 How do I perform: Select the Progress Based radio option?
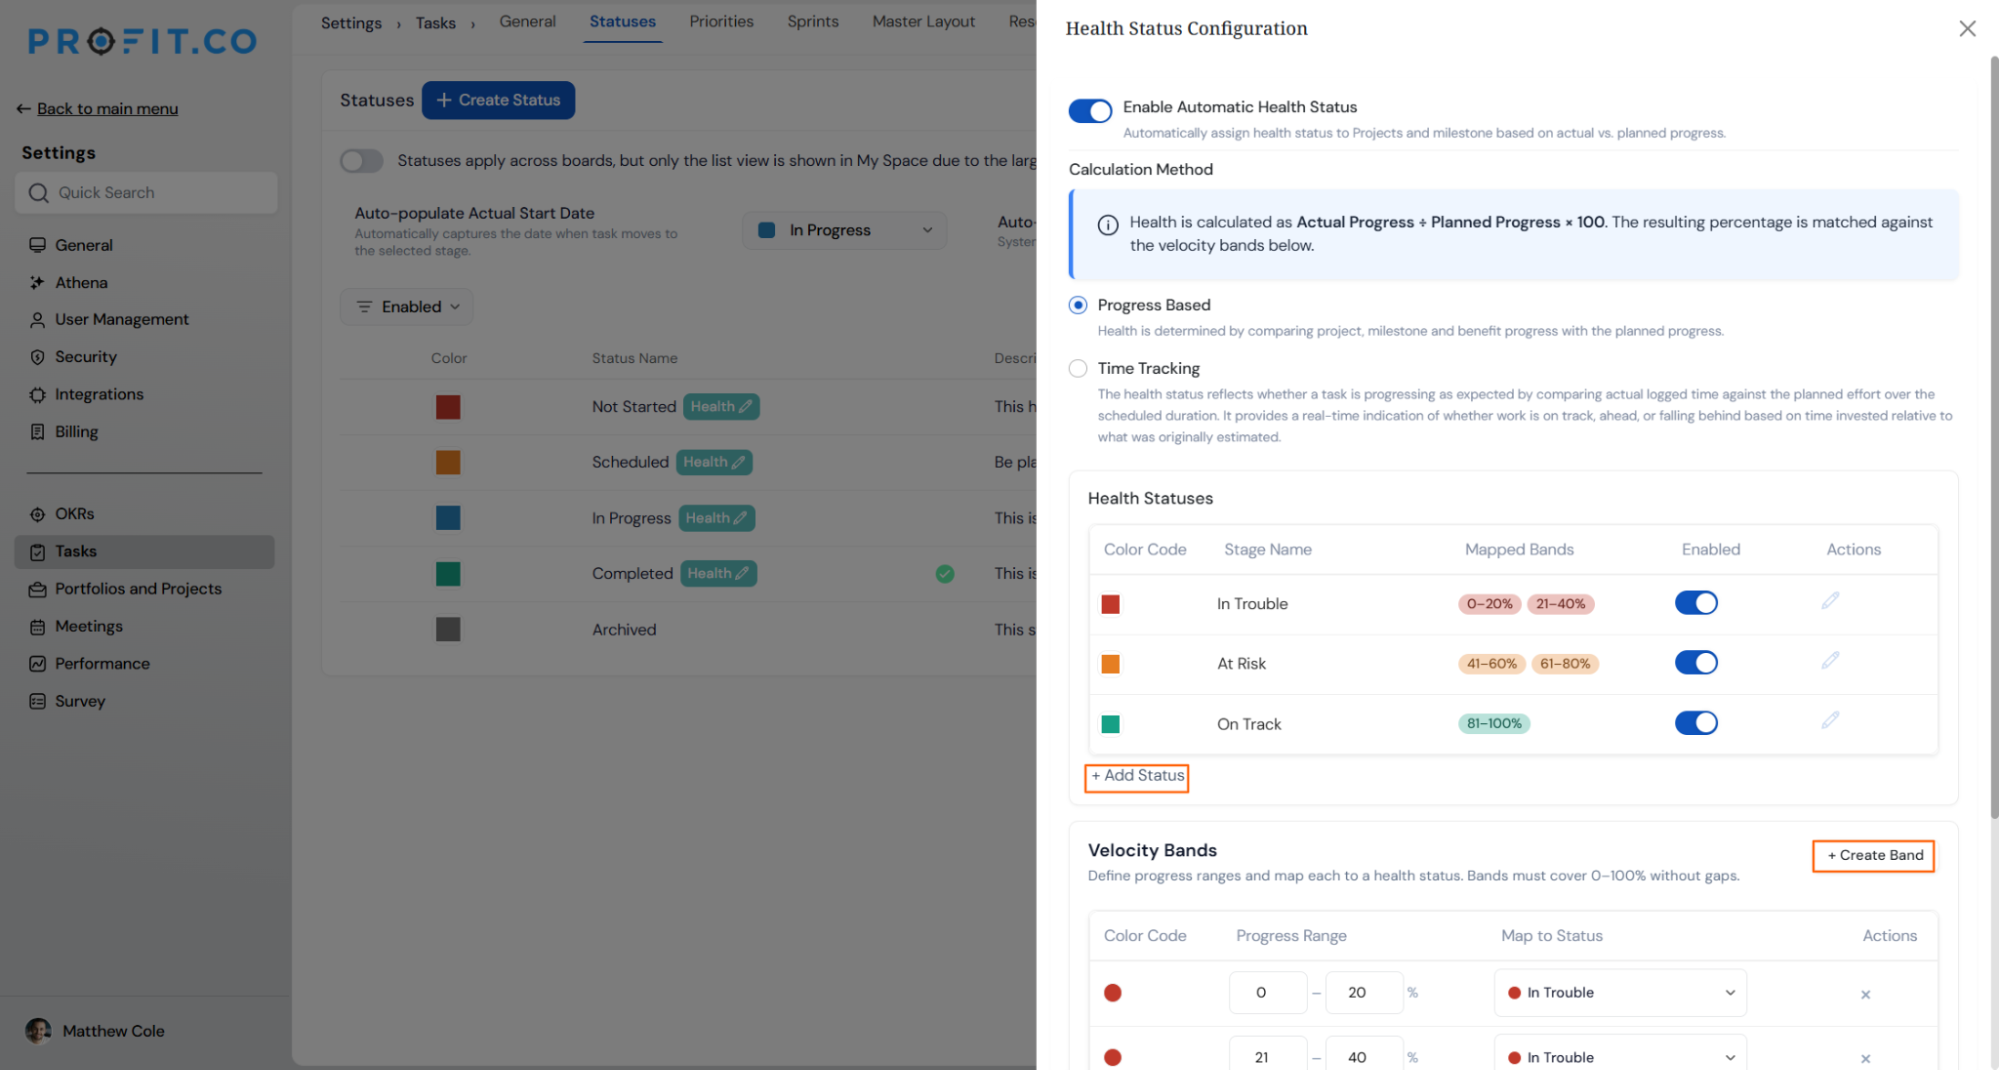point(1078,305)
